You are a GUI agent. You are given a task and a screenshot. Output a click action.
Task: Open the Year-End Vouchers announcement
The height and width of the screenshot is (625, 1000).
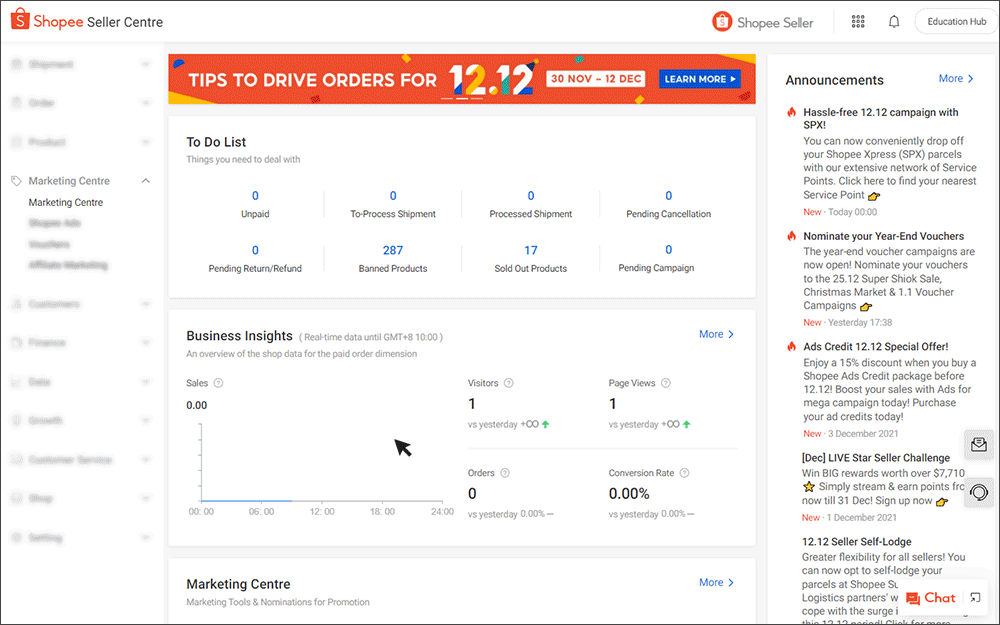point(870,237)
